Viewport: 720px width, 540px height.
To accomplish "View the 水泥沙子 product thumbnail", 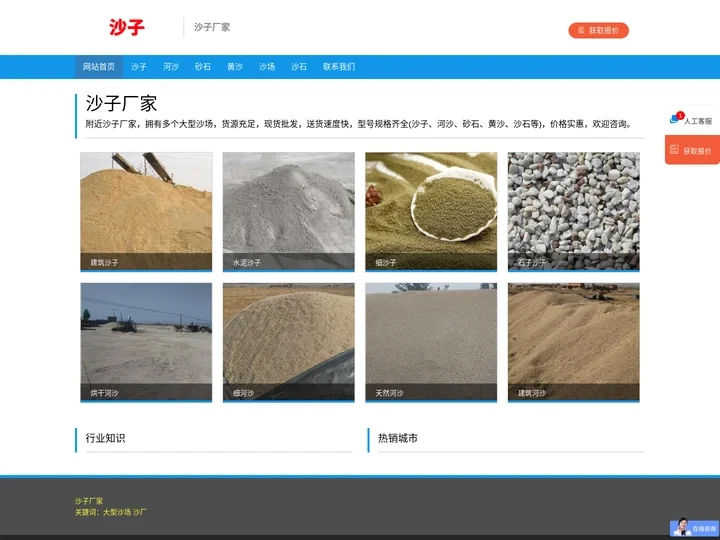I will pyautogui.click(x=288, y=210).
